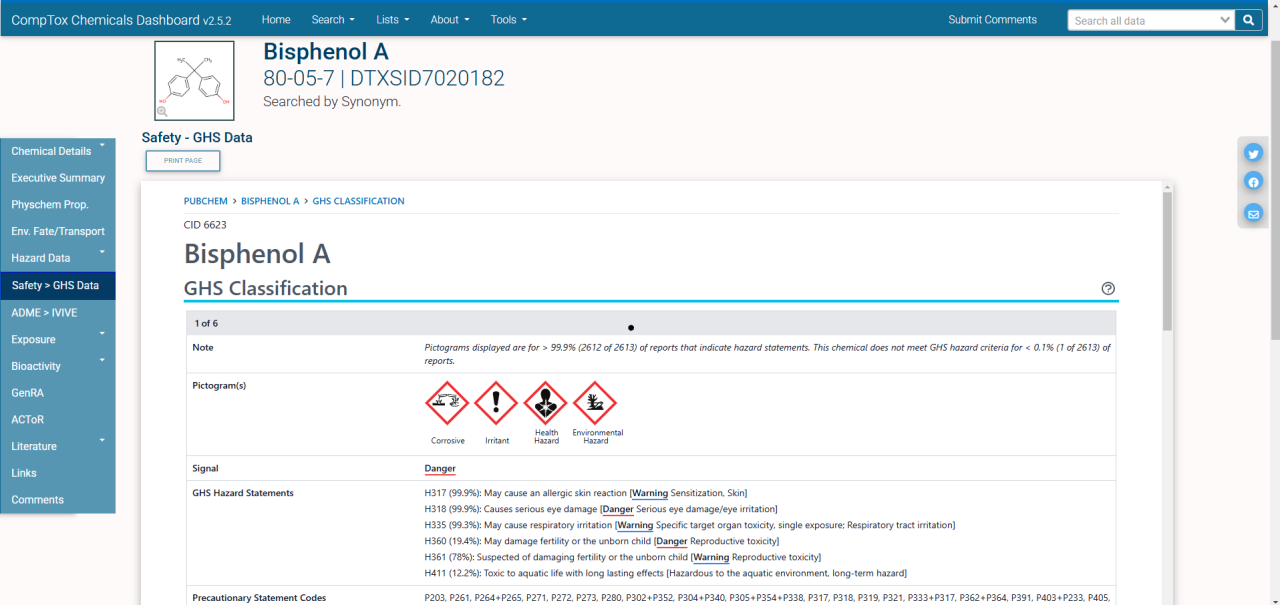Zoom the Bisphenol A structure with the magnifier
This screenshot has width=1280, height=605.
(x=161, y=112)
